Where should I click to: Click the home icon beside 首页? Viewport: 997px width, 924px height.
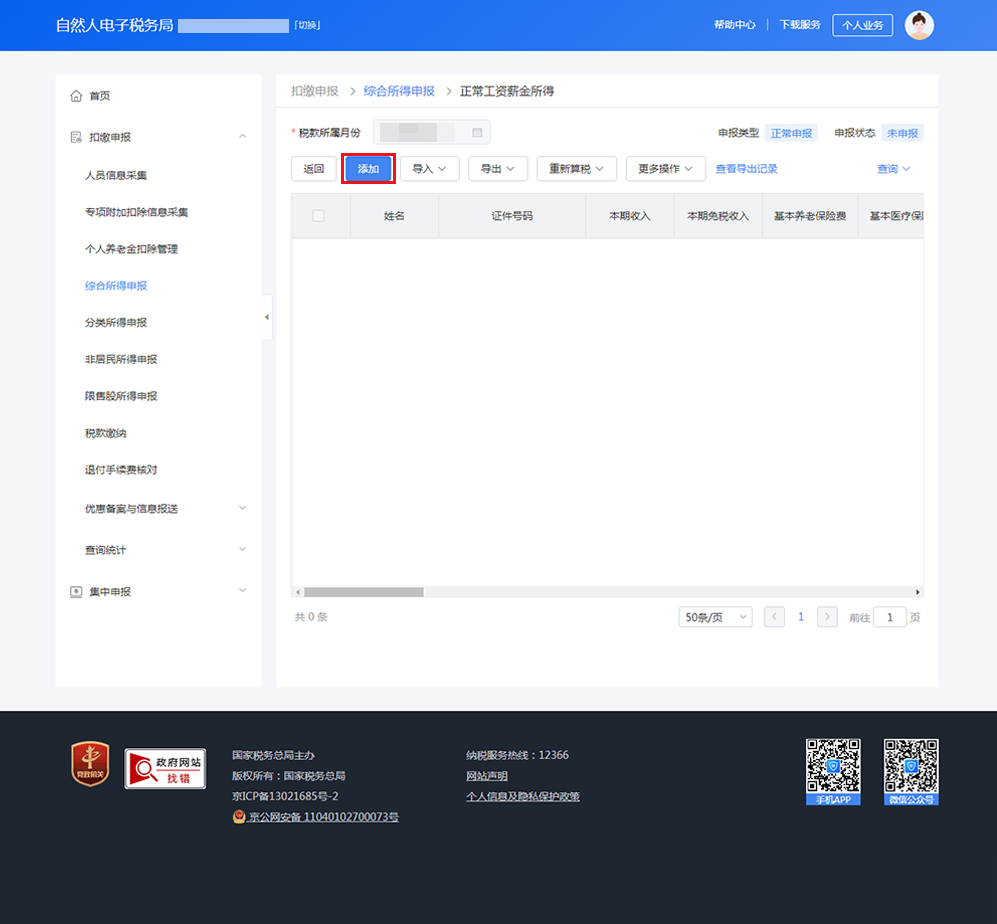click(76, 96)
